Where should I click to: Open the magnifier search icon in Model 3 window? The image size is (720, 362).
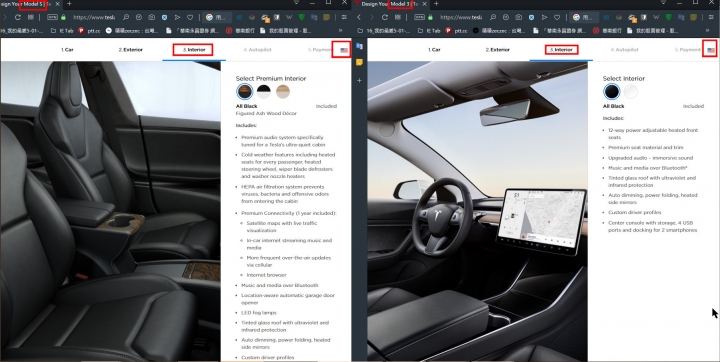point(493,17)
